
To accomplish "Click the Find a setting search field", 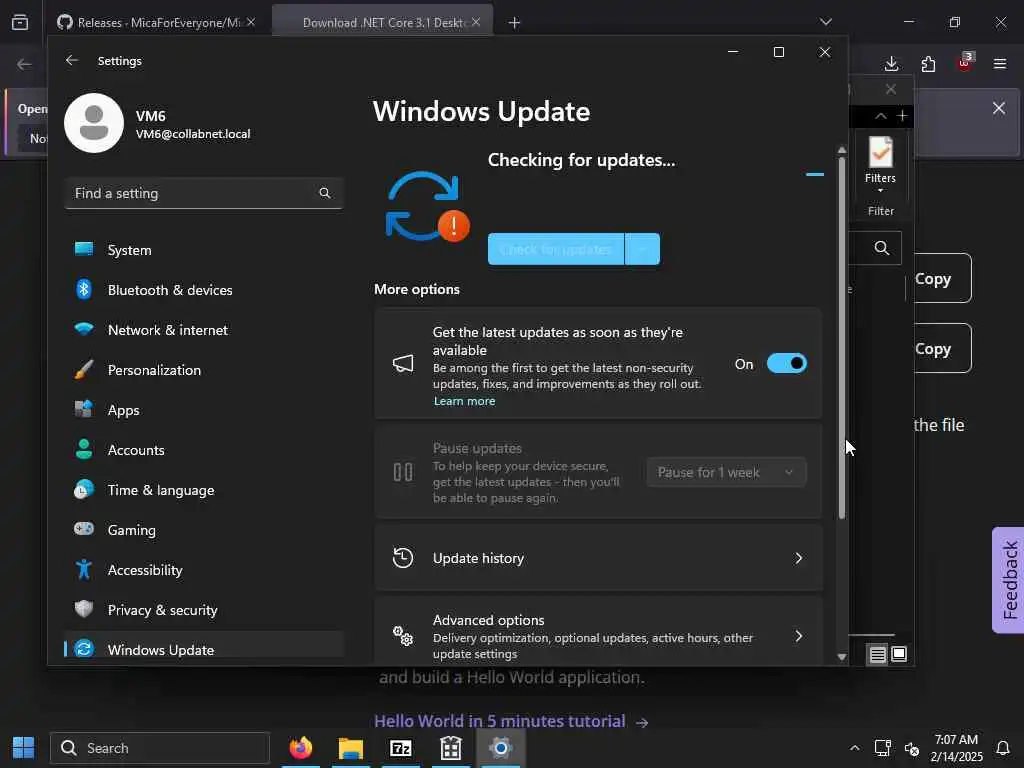I will (204, 193).
